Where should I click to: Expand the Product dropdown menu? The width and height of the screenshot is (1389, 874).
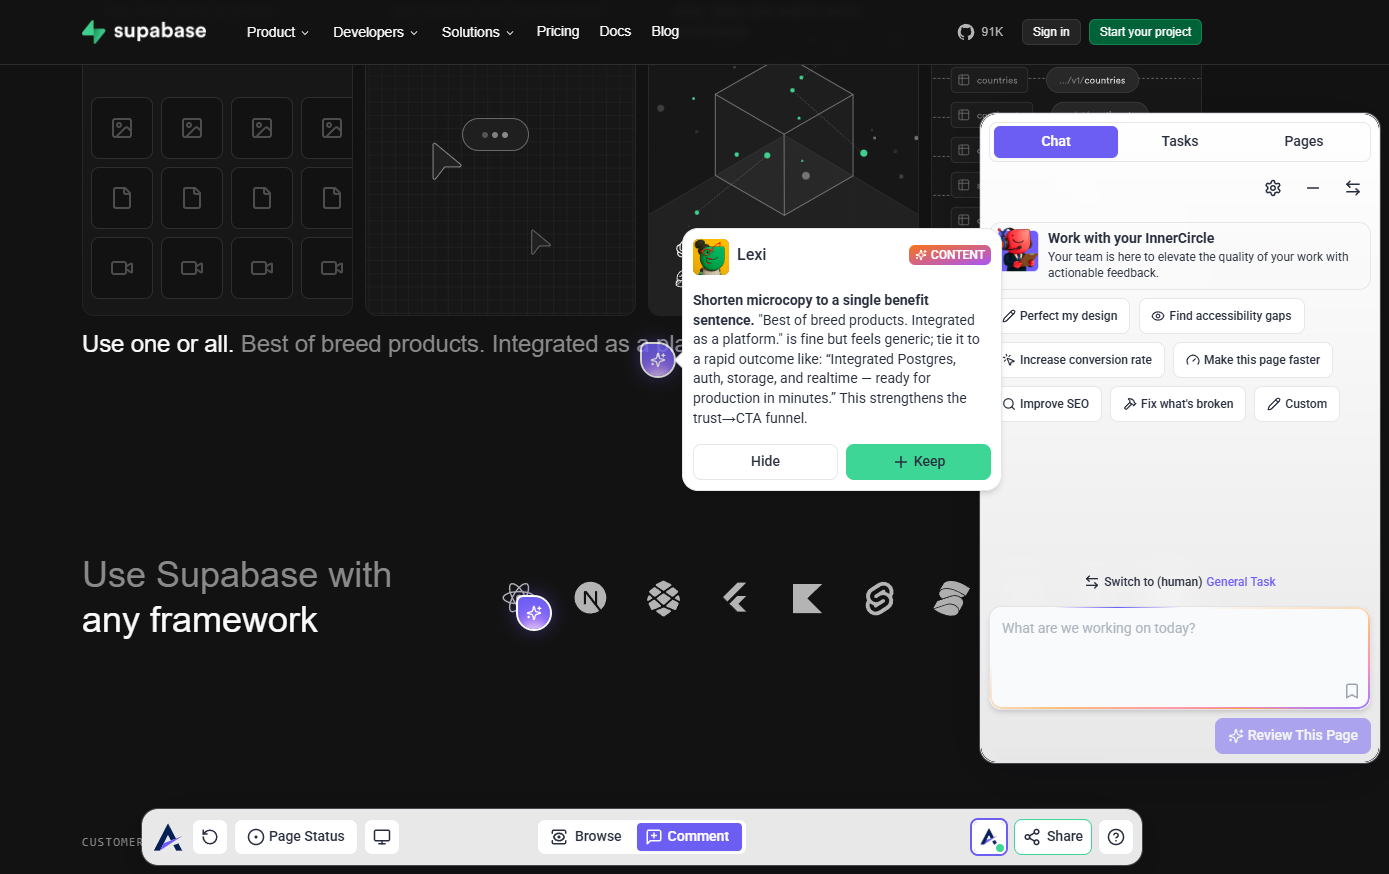click(277, 32)
